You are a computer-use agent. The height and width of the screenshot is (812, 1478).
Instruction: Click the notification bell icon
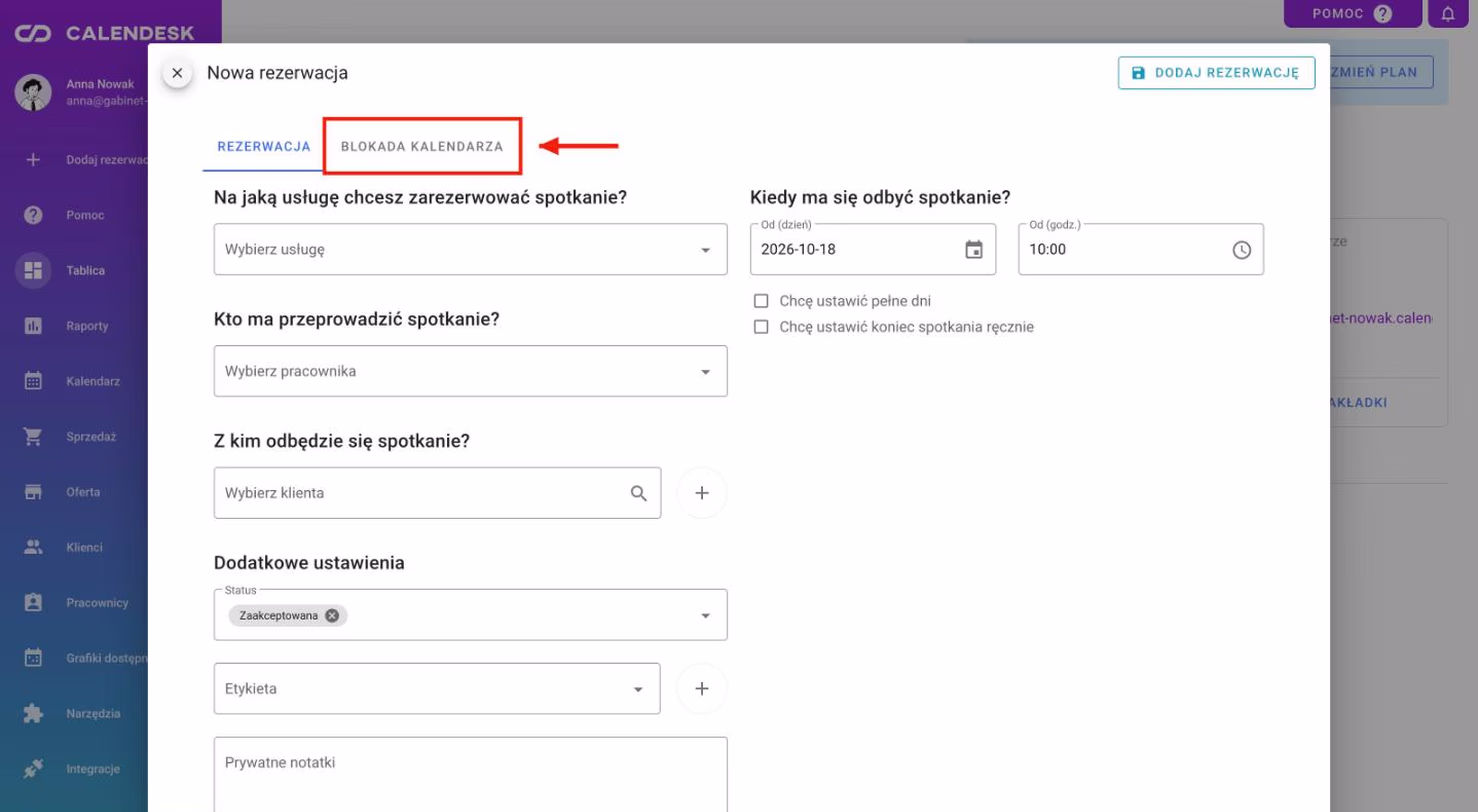1447,14
